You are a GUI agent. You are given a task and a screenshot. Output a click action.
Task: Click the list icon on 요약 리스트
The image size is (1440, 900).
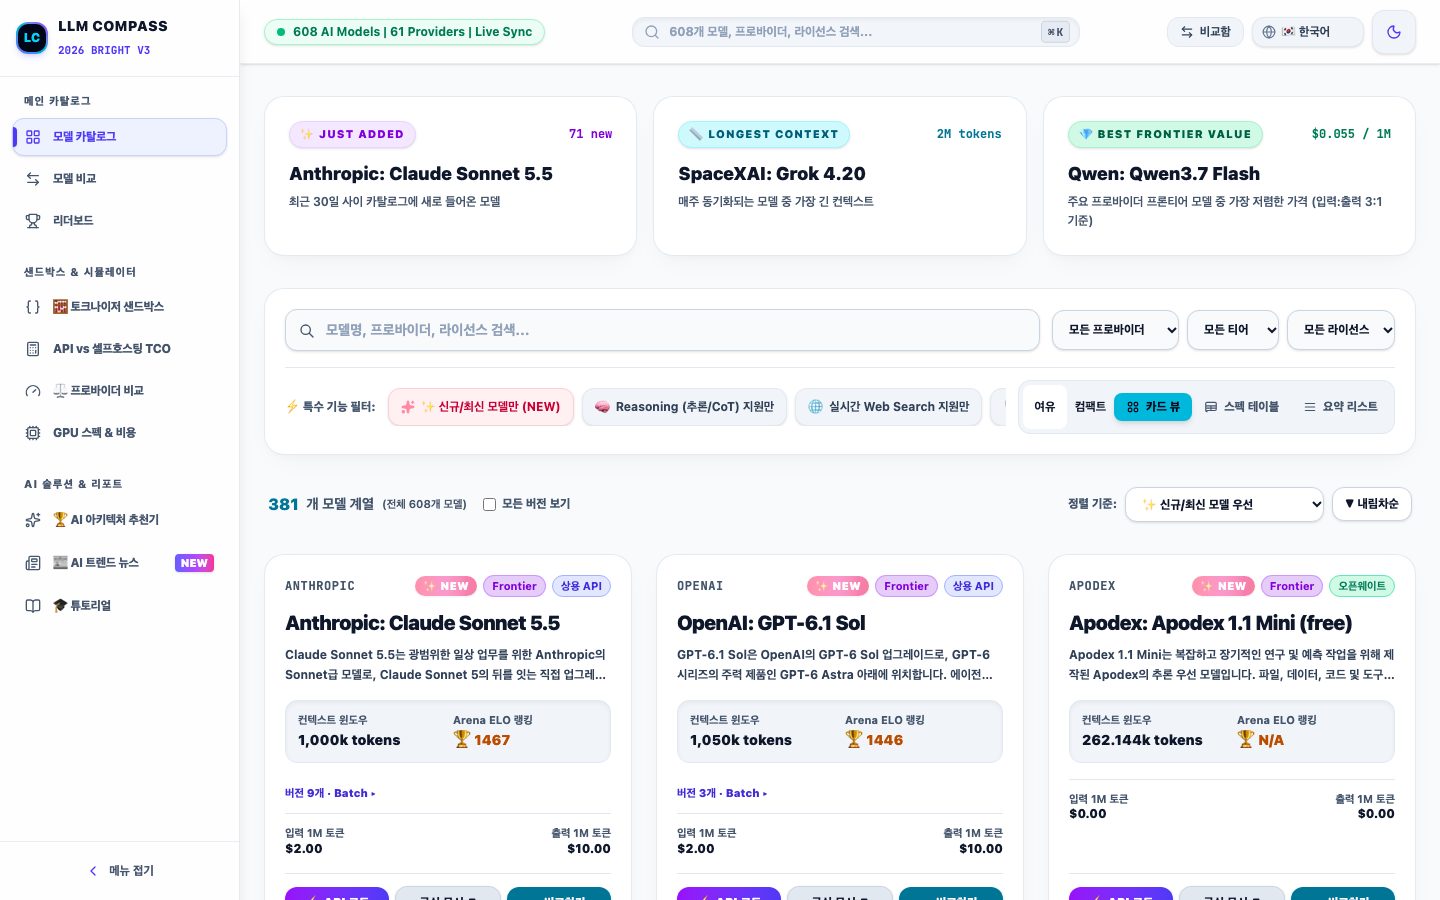pos(1310,407)
